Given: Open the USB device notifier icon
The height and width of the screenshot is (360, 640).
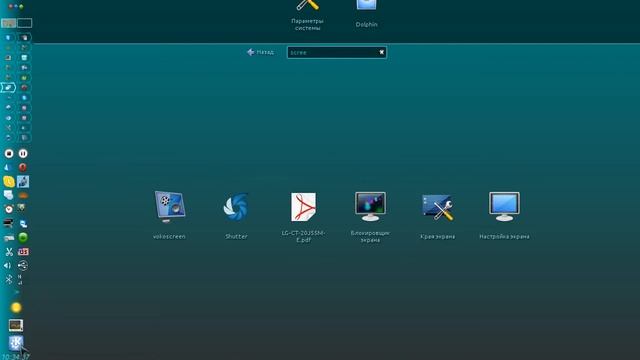Looking at the screenshot, I should tap(23, 265).
